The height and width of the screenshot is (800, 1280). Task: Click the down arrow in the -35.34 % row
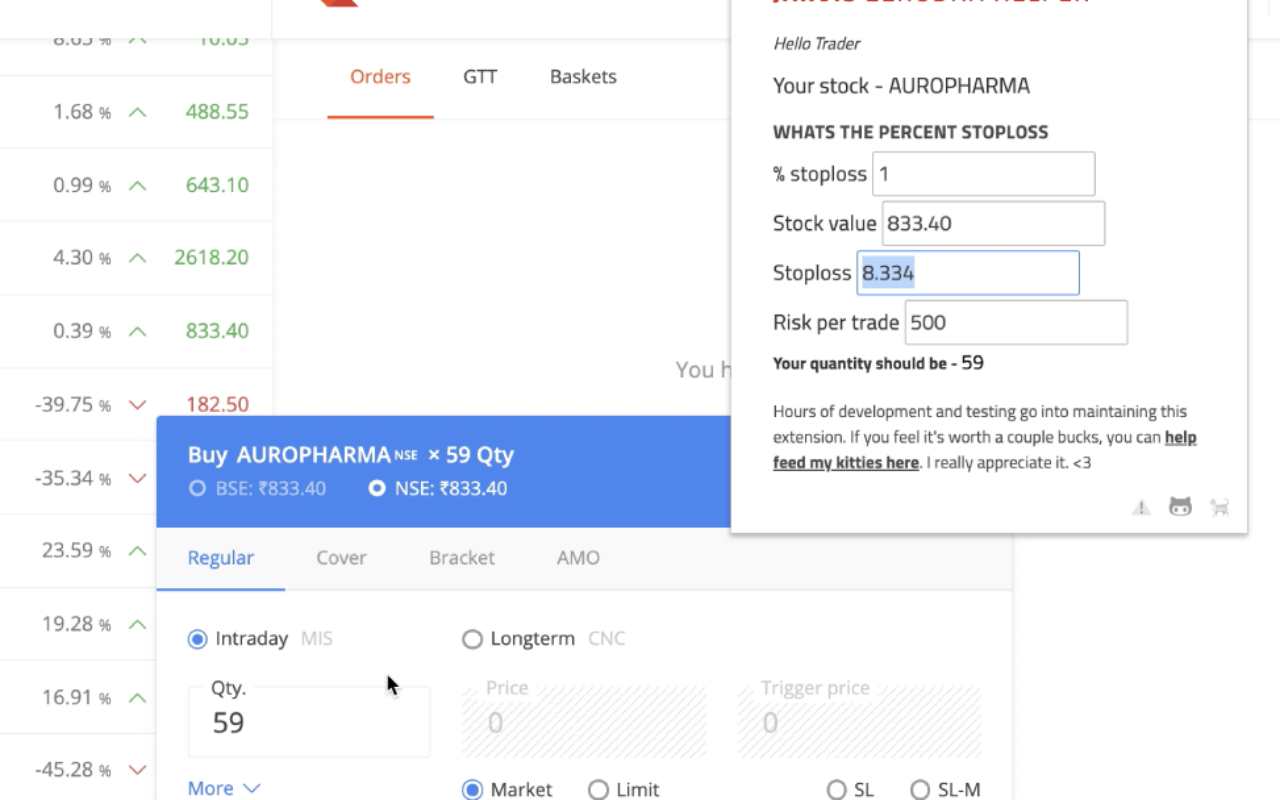pos(138,478)
